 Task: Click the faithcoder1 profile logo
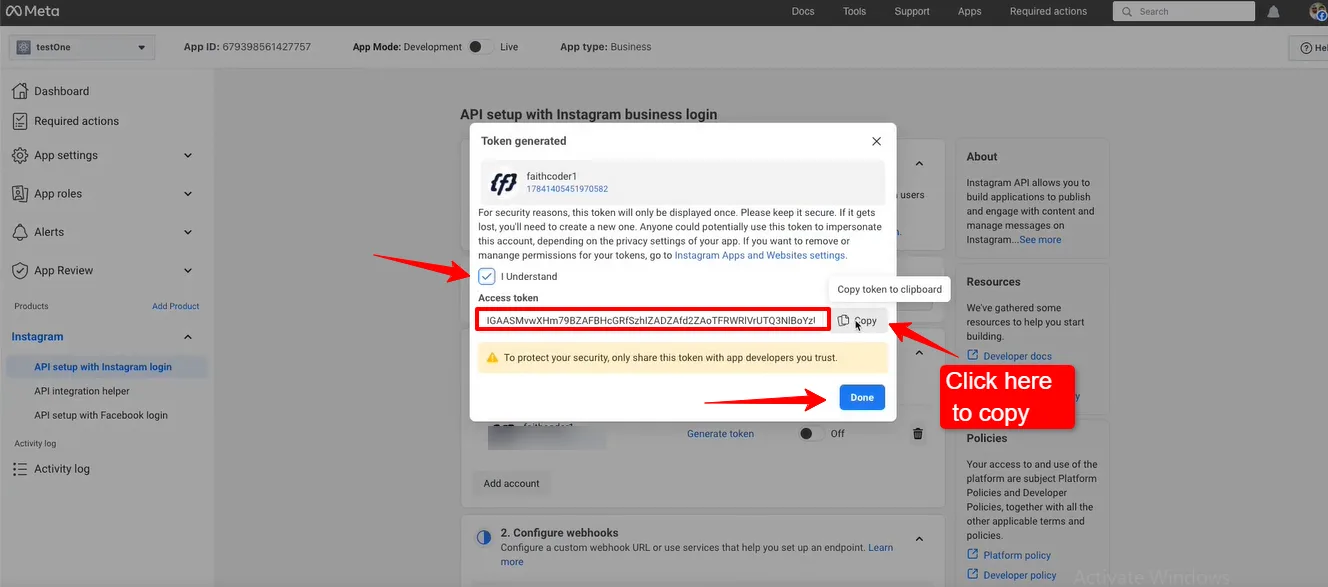click(x=504, y=183)
